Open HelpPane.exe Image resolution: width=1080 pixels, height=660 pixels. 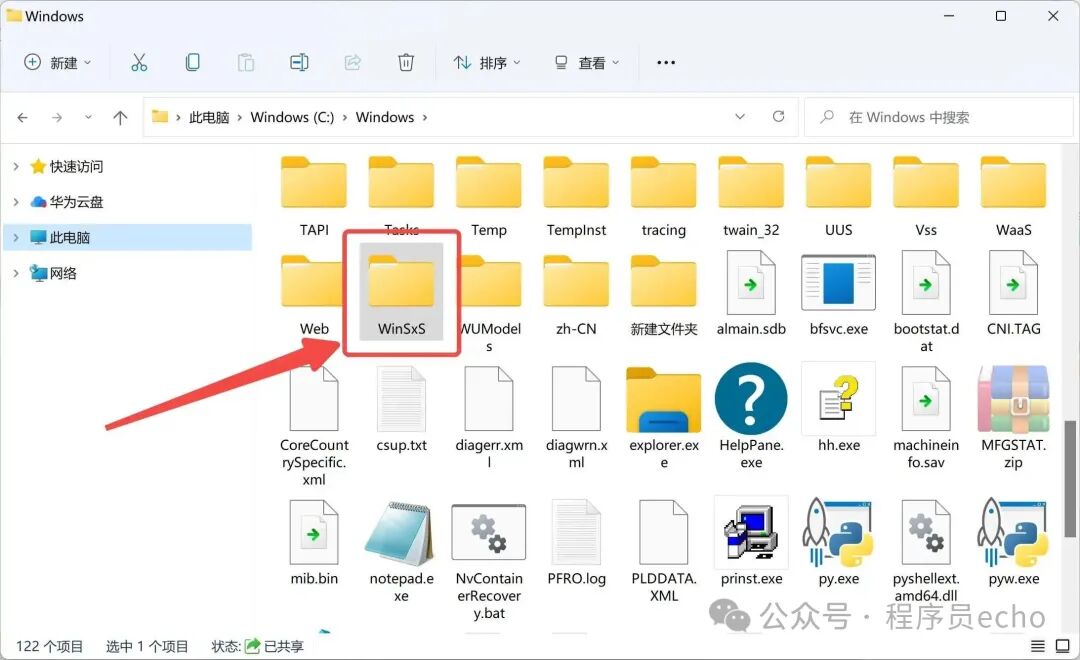pyautogui.click(x=751, y=397)
